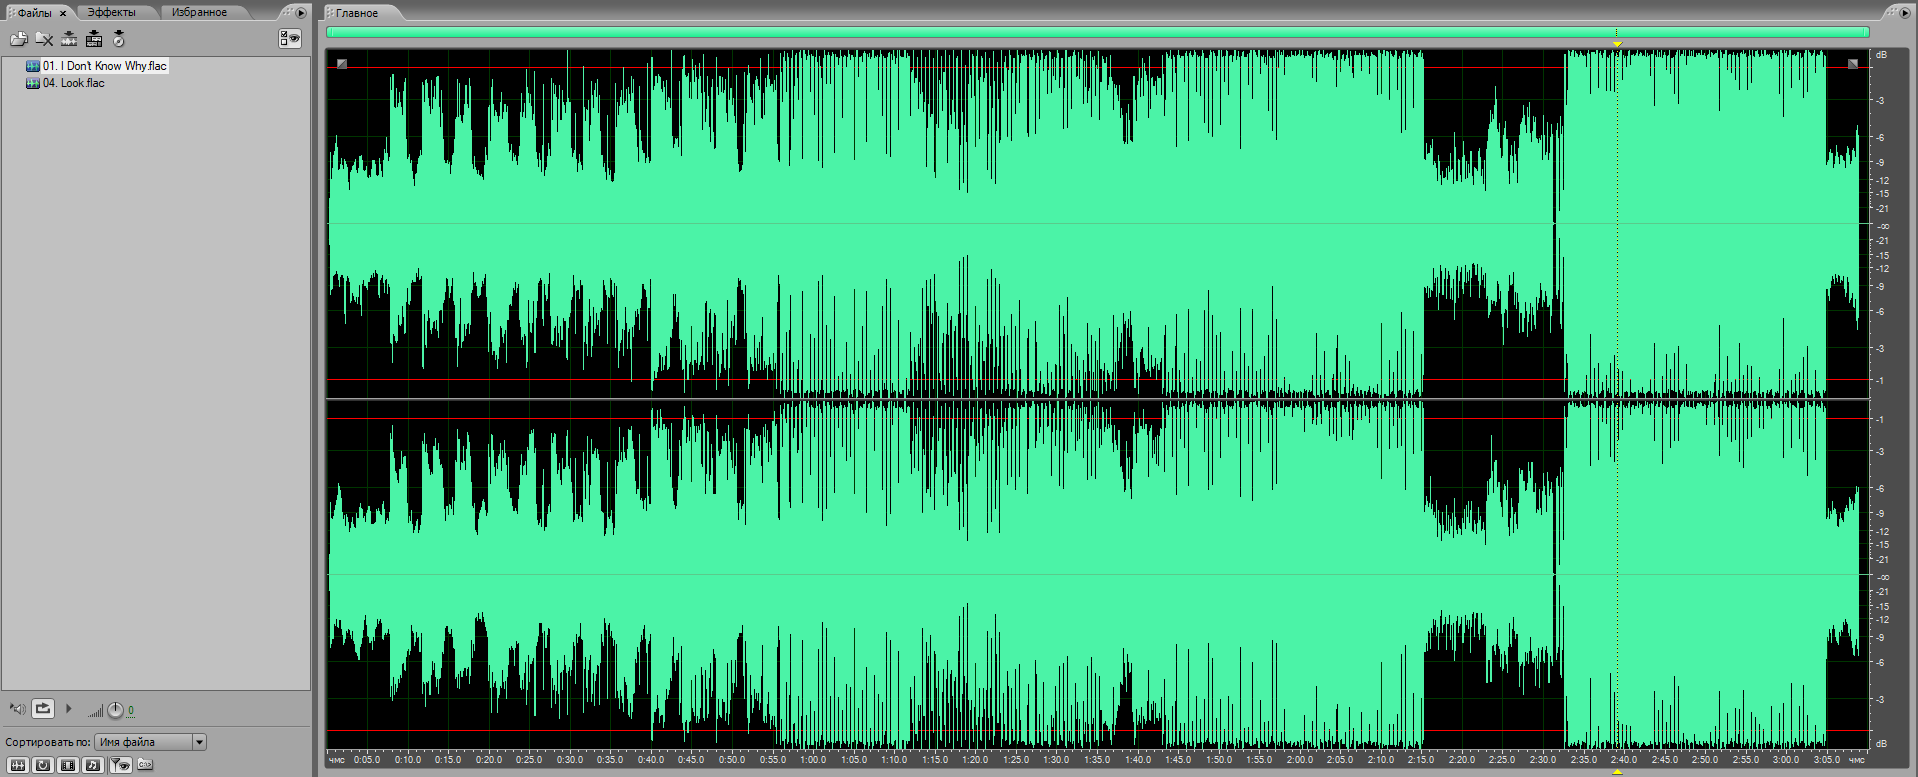Toggle showing video files in the list
1918x777 pixels.
[x=68, y=765]
